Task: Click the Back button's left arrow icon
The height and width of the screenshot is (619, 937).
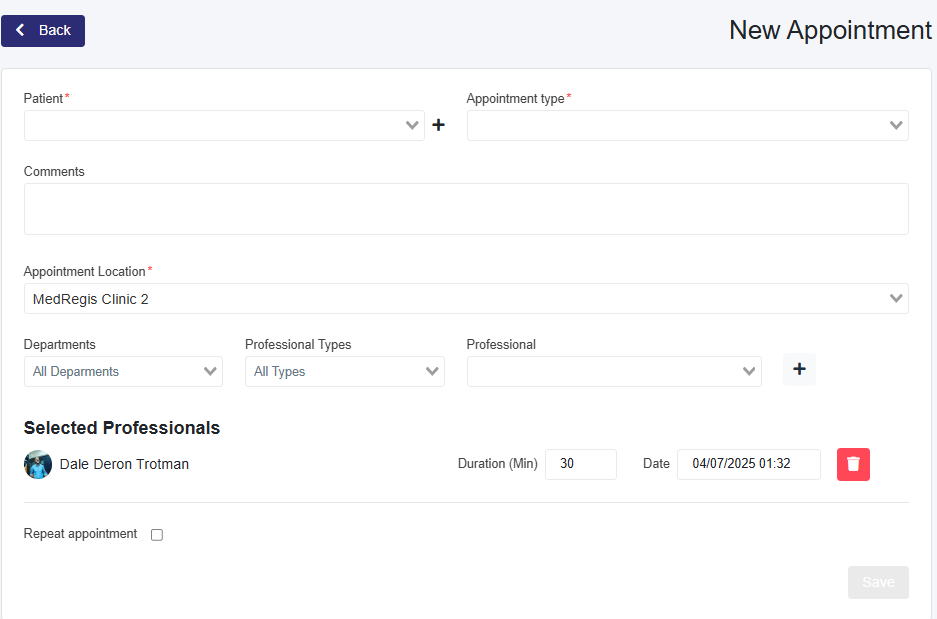Action: pos(20,30)
